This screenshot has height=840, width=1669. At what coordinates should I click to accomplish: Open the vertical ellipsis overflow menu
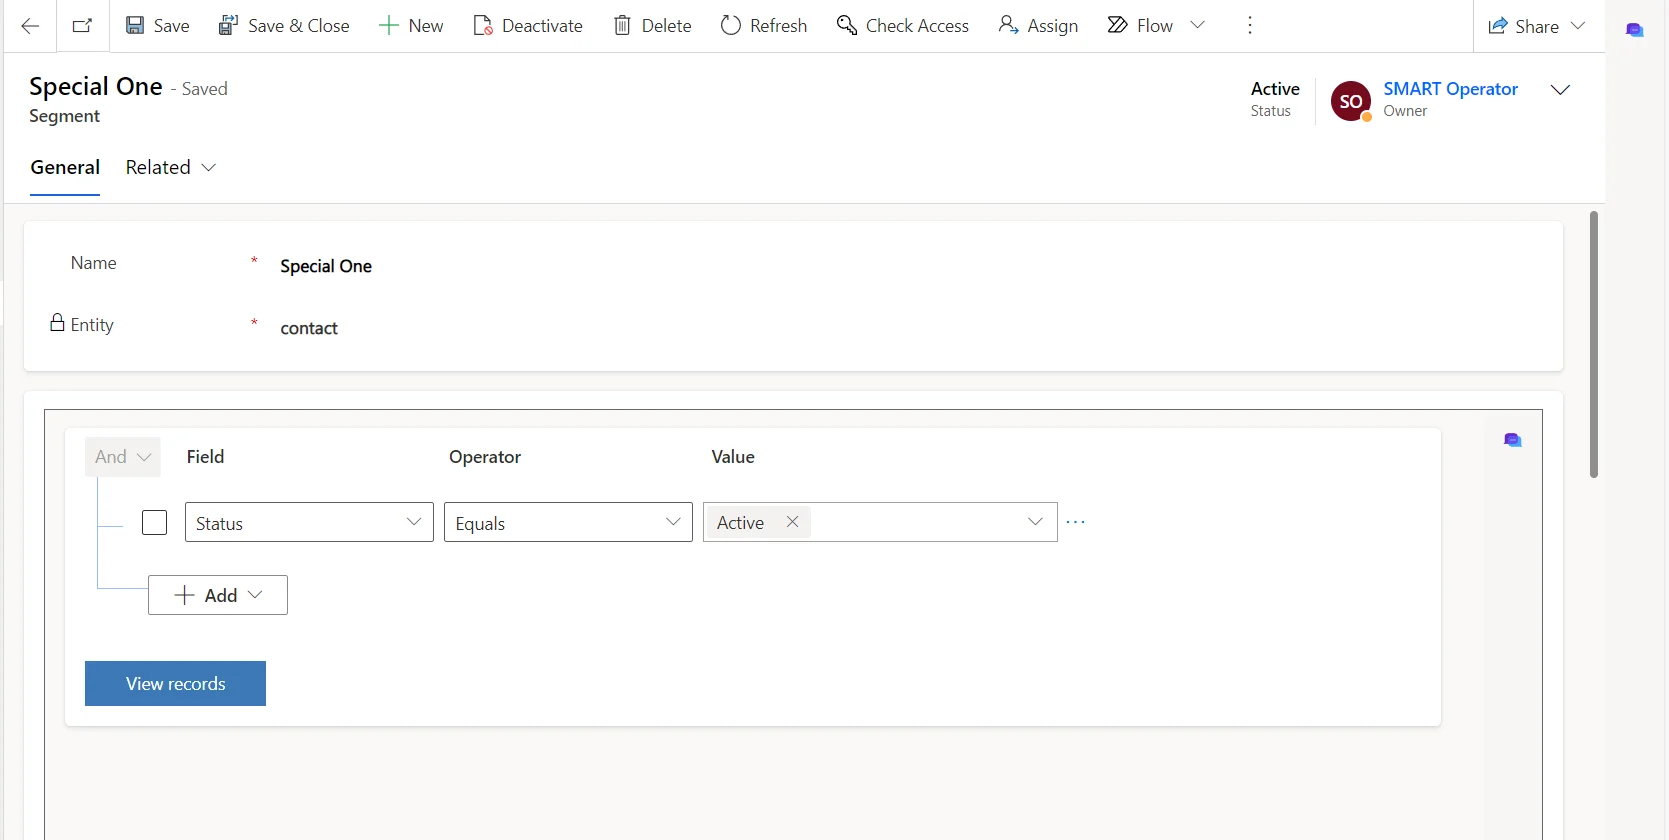coord(1249,26)
